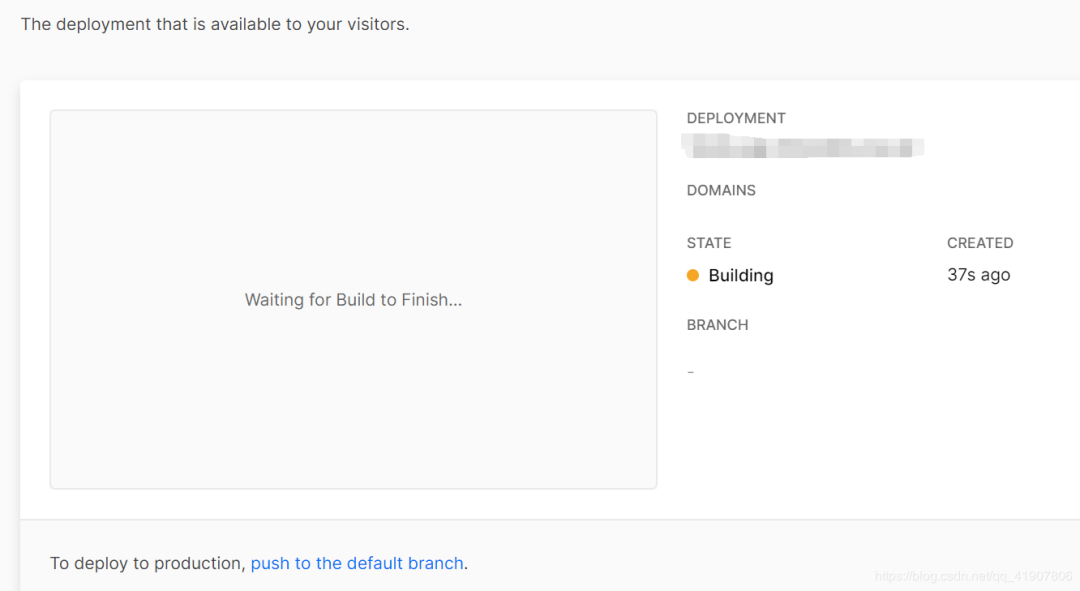
Task: Click the DOMAINS heading label
Action: (x=721, y=191)
